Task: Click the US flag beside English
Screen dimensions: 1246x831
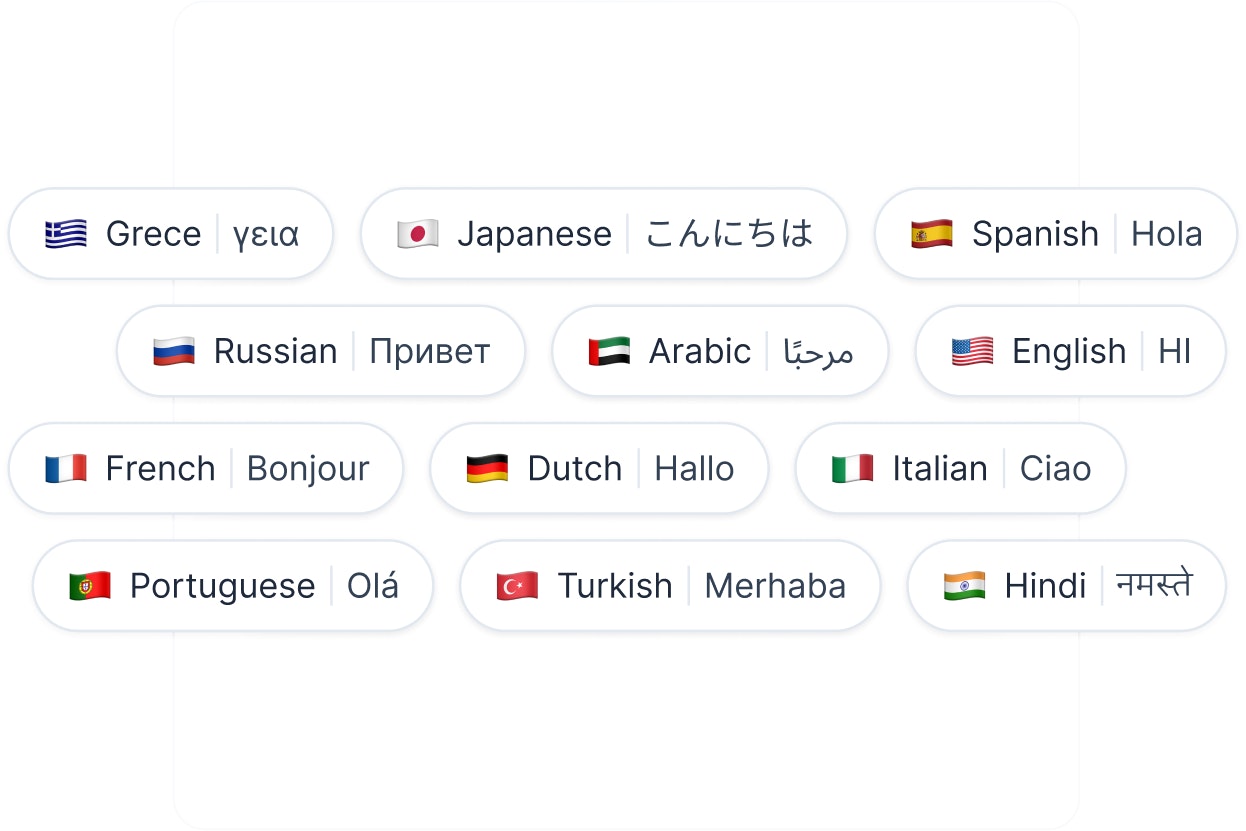Action: pos(972,351)
